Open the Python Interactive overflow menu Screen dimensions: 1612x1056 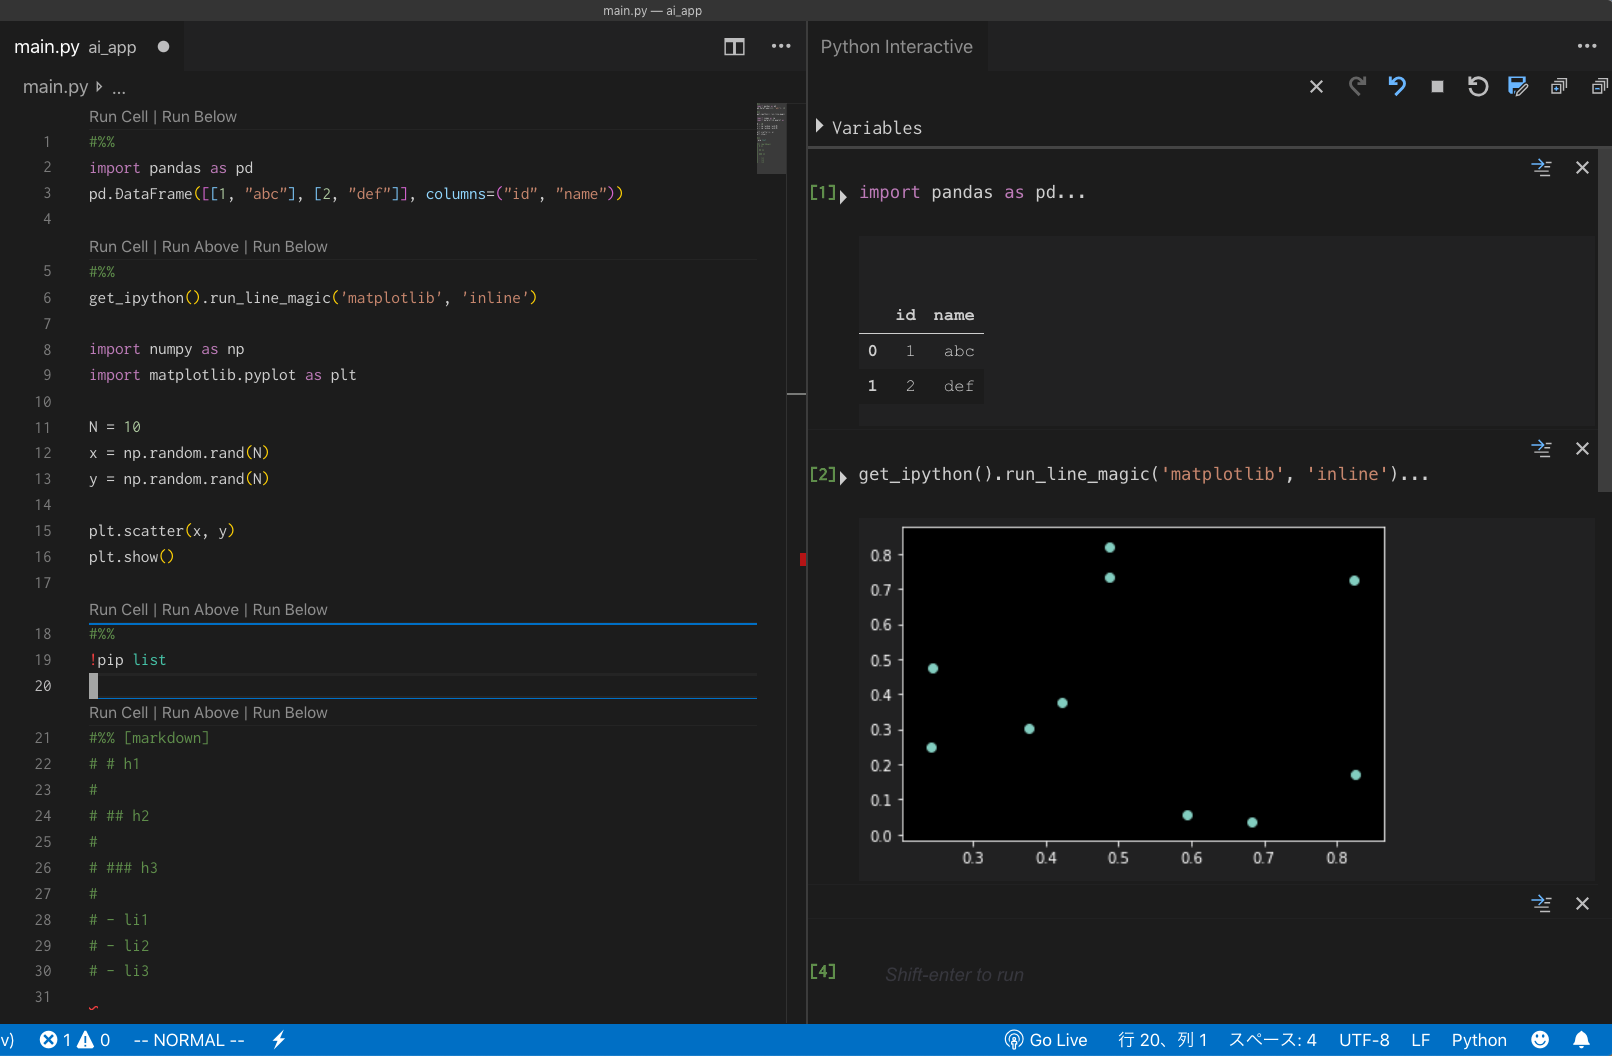click(1587, 46)
